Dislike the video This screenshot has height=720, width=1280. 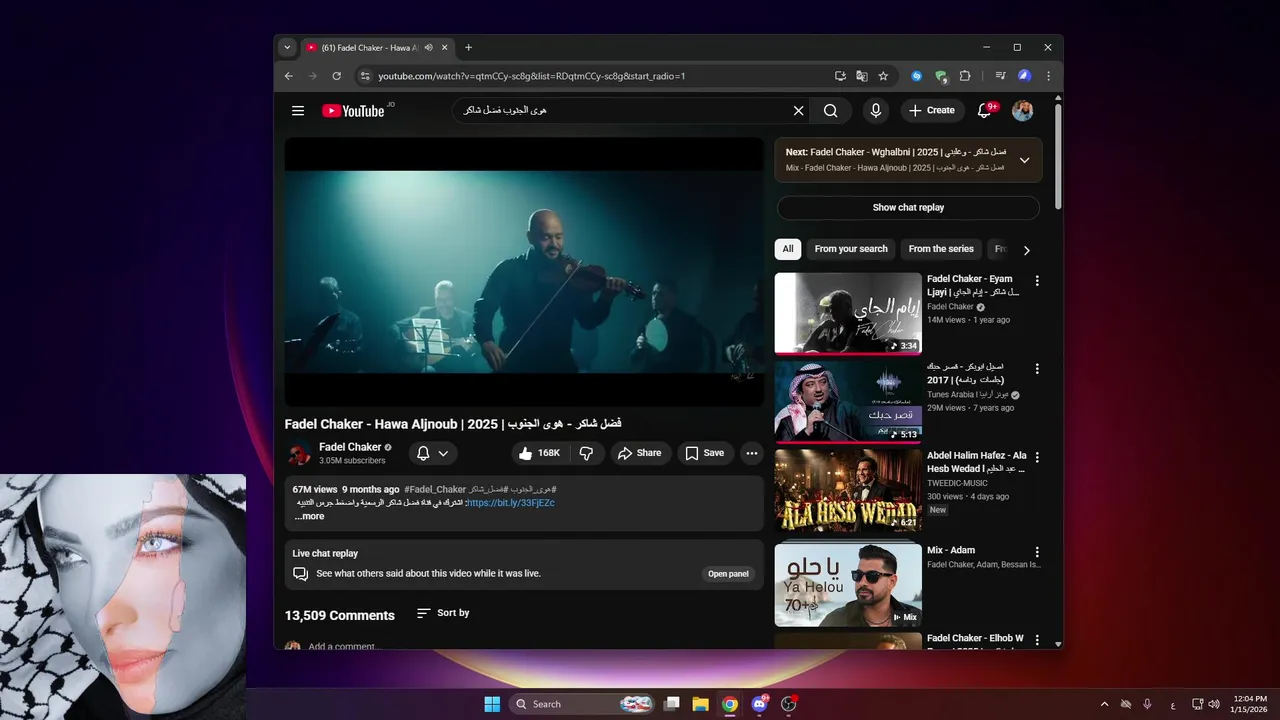pos(586,453)
